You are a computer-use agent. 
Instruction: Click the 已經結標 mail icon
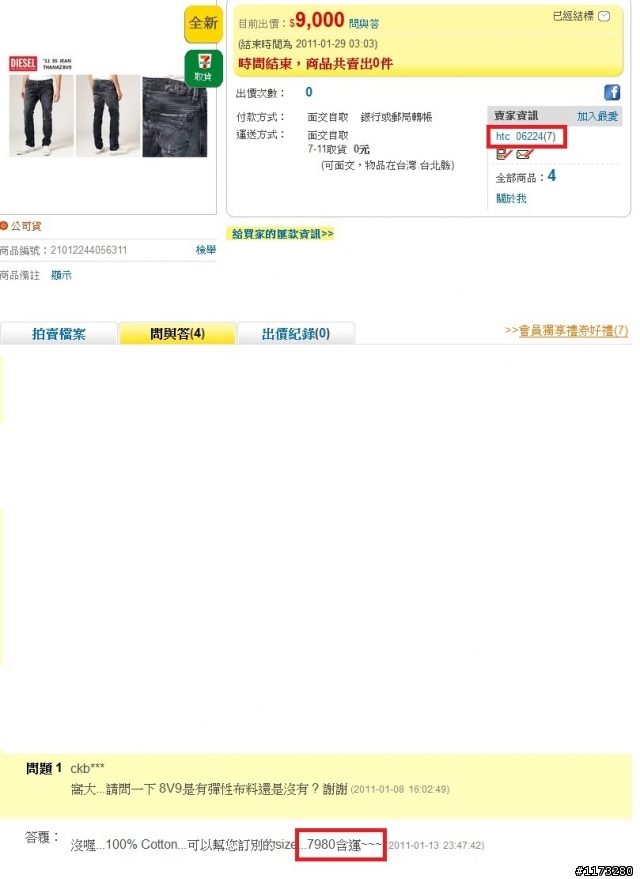click(x=604, y=16)
